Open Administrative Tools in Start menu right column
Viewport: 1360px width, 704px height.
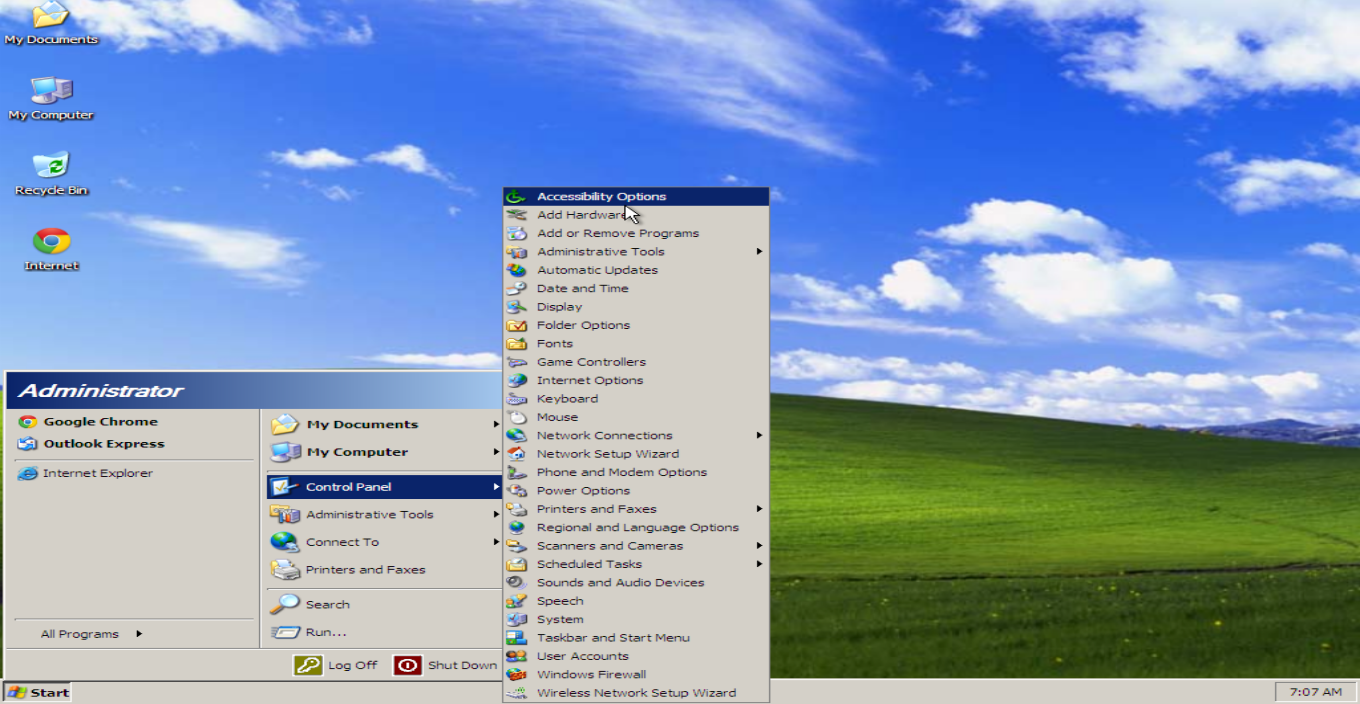[x=384, y=514]
